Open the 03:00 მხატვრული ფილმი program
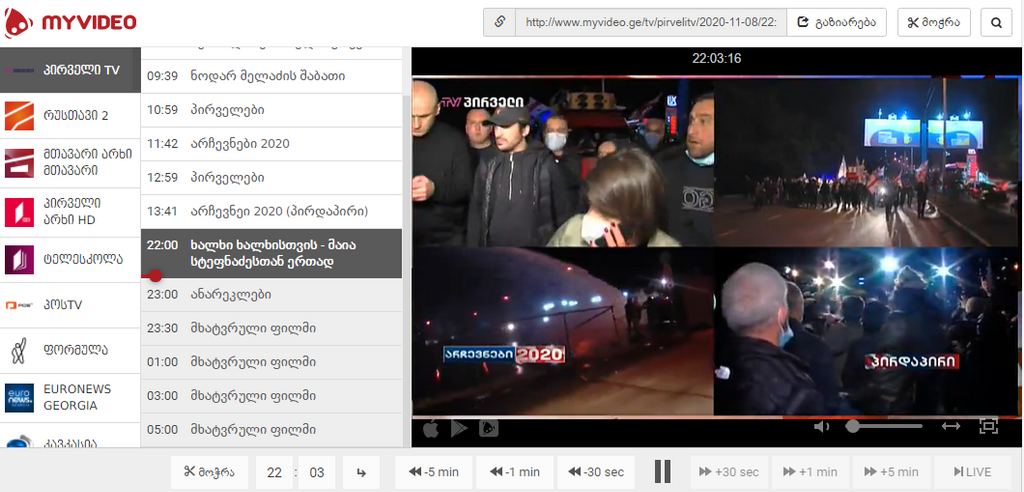This screenshot has height=492, width=1024. tap(271, 396)
